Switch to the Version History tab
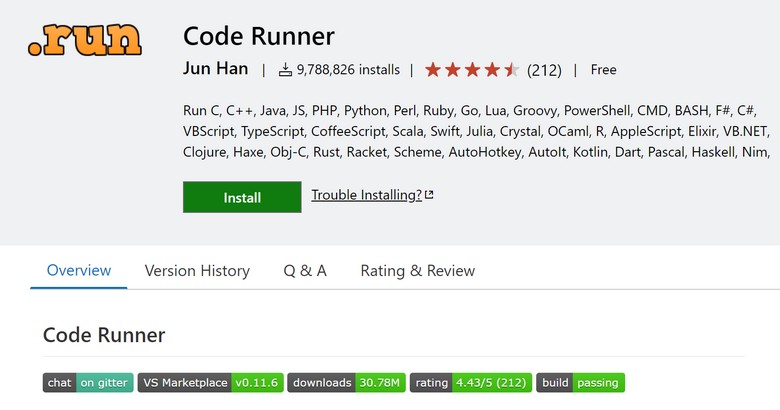Image resolution: width=780 pixels, height=410 pixels. click(197, 271)
